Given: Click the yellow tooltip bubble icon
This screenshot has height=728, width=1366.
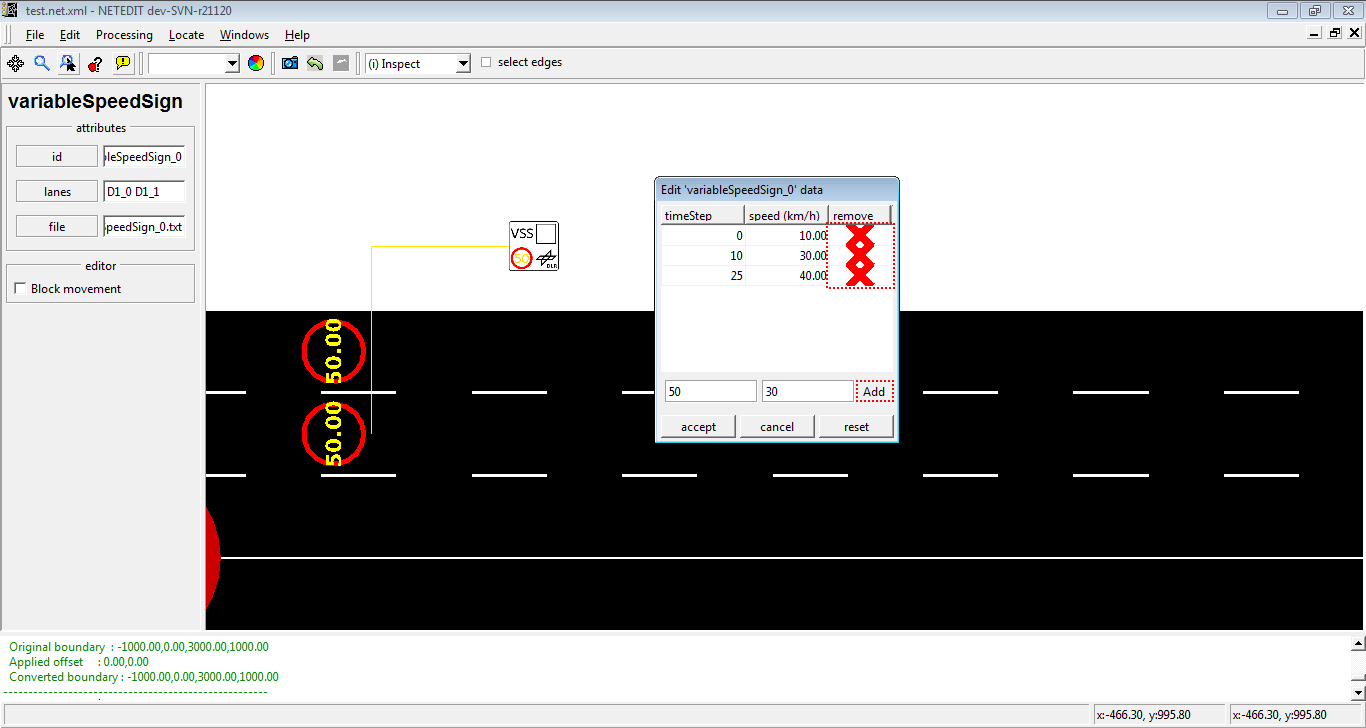Looking at the screenshot, I should pyautogui.click(x=122, y=63).
